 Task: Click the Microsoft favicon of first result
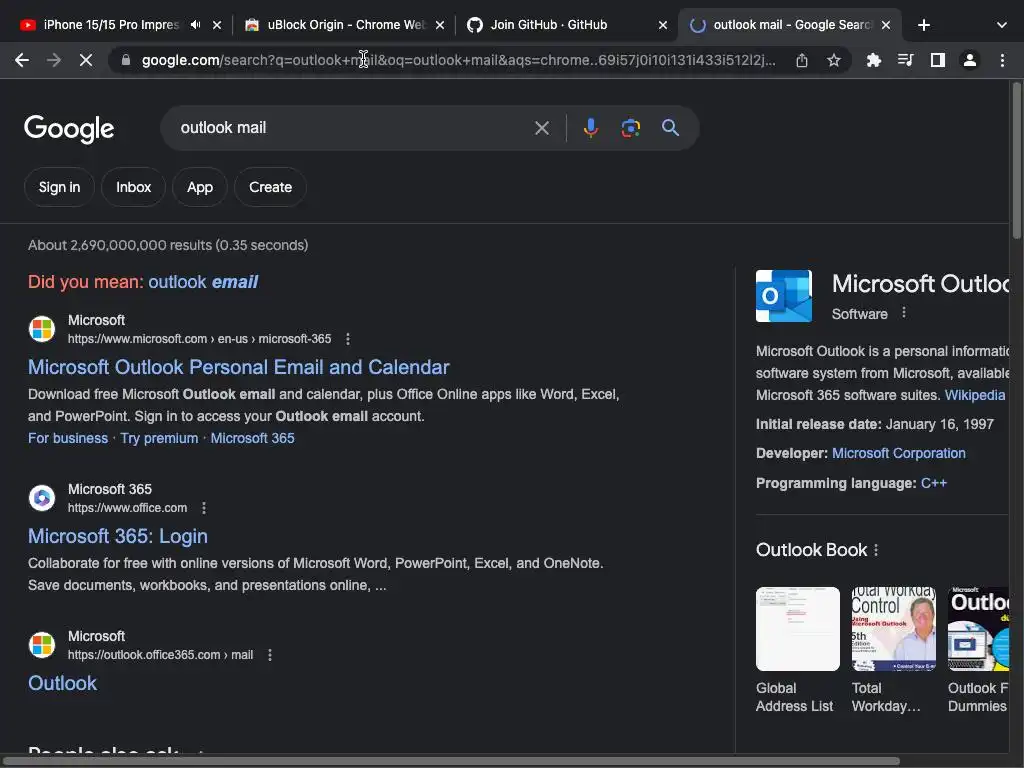tap(42, 328)
